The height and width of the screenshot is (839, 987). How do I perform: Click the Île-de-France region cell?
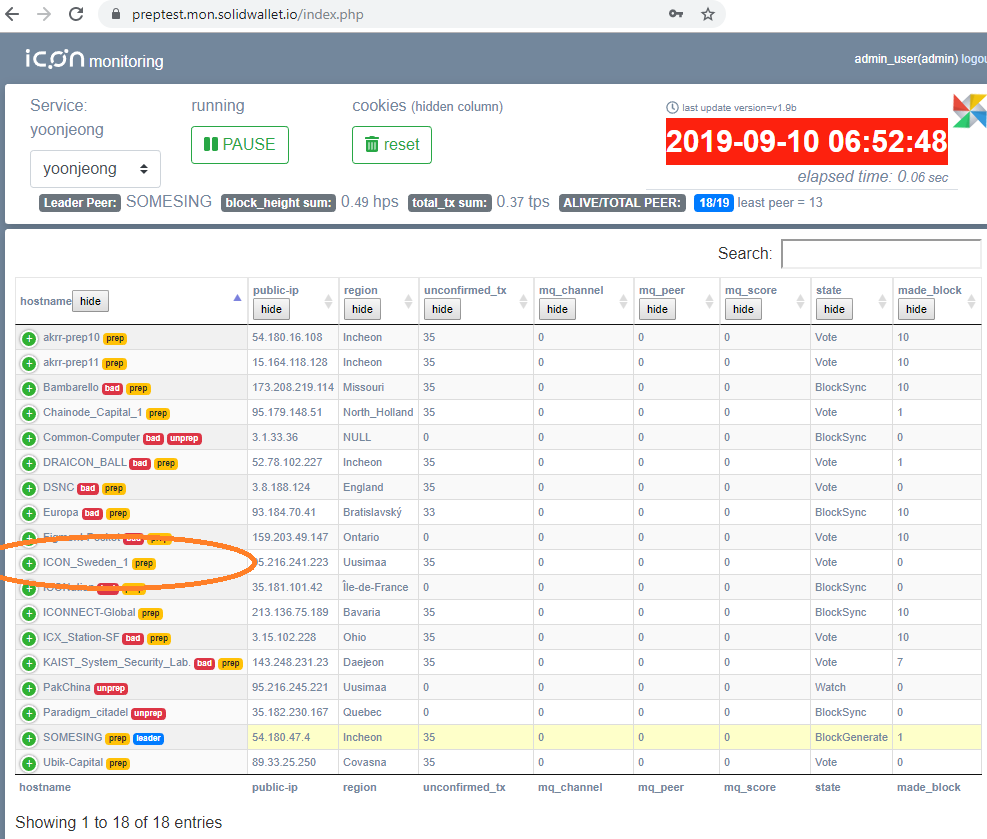pyautogui.click(x=378, y=587)
